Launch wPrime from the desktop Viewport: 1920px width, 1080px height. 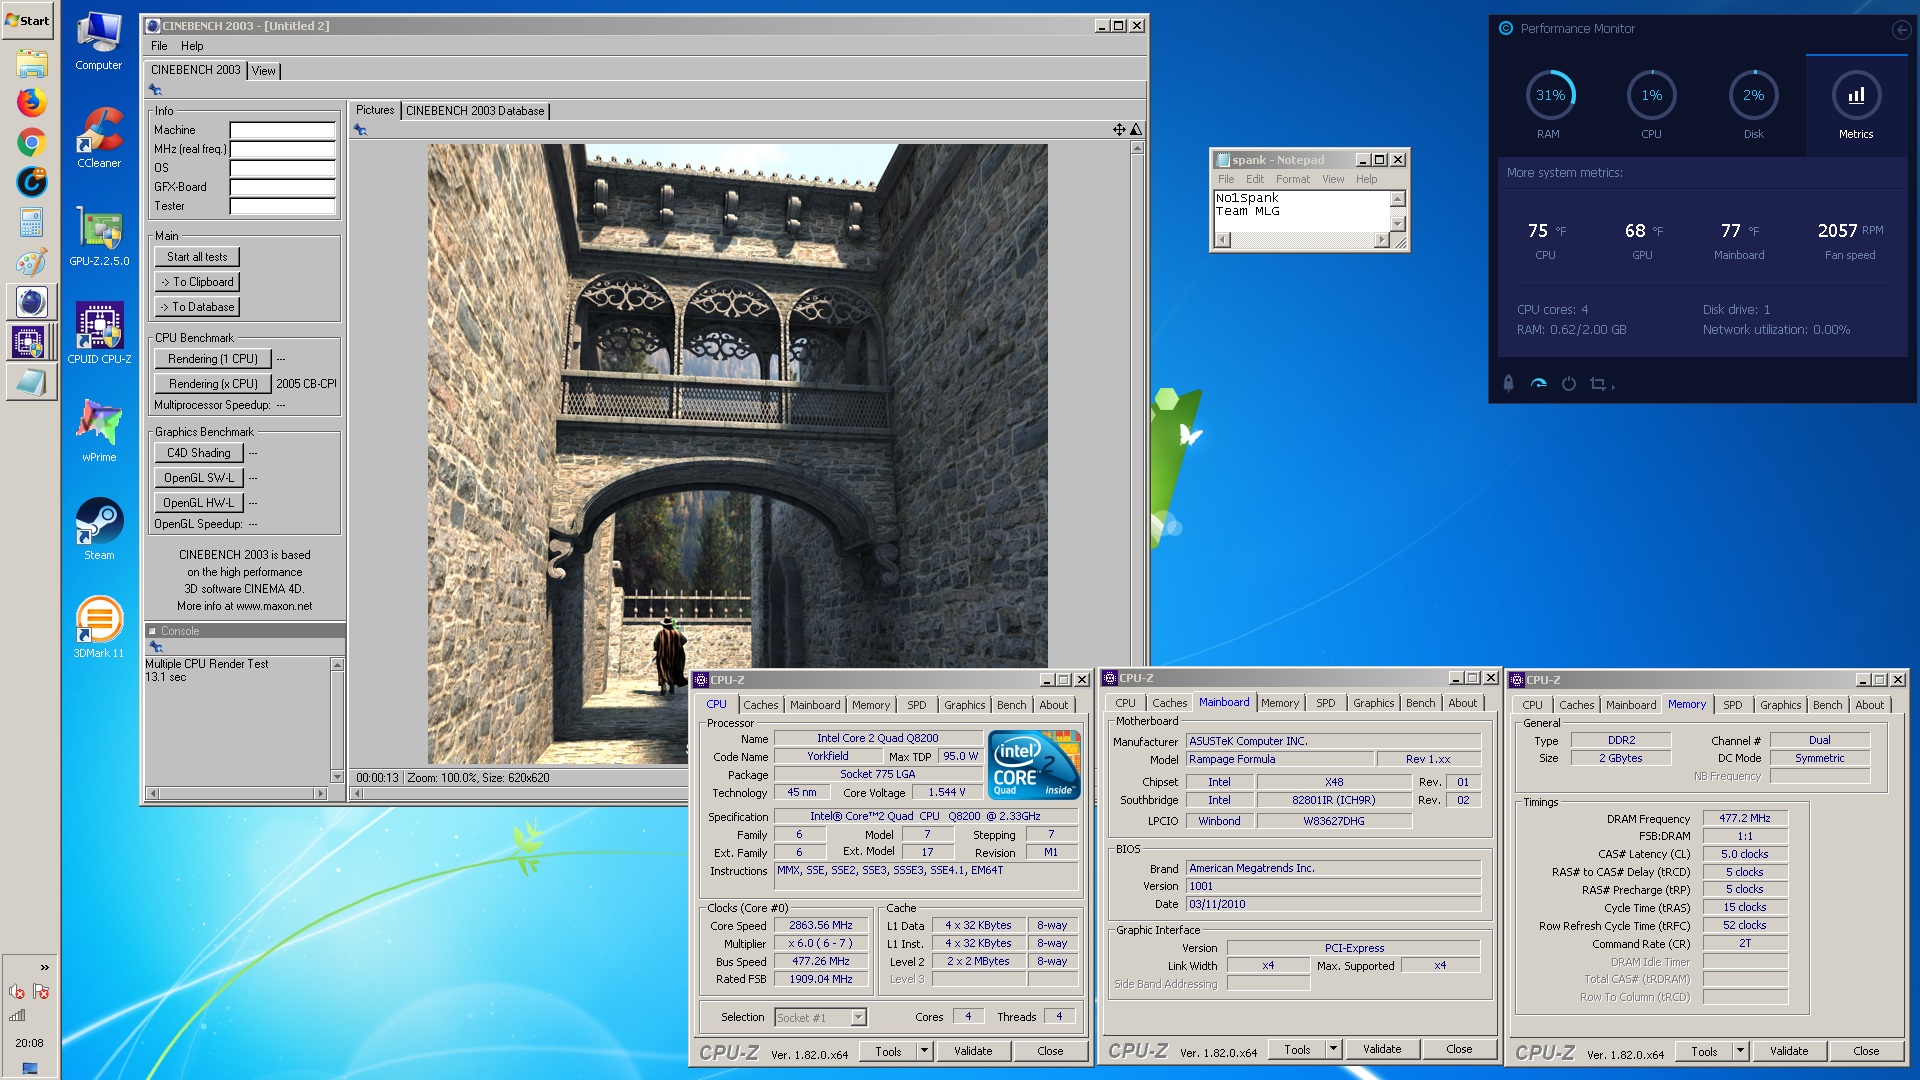click(x=99, y=430)
